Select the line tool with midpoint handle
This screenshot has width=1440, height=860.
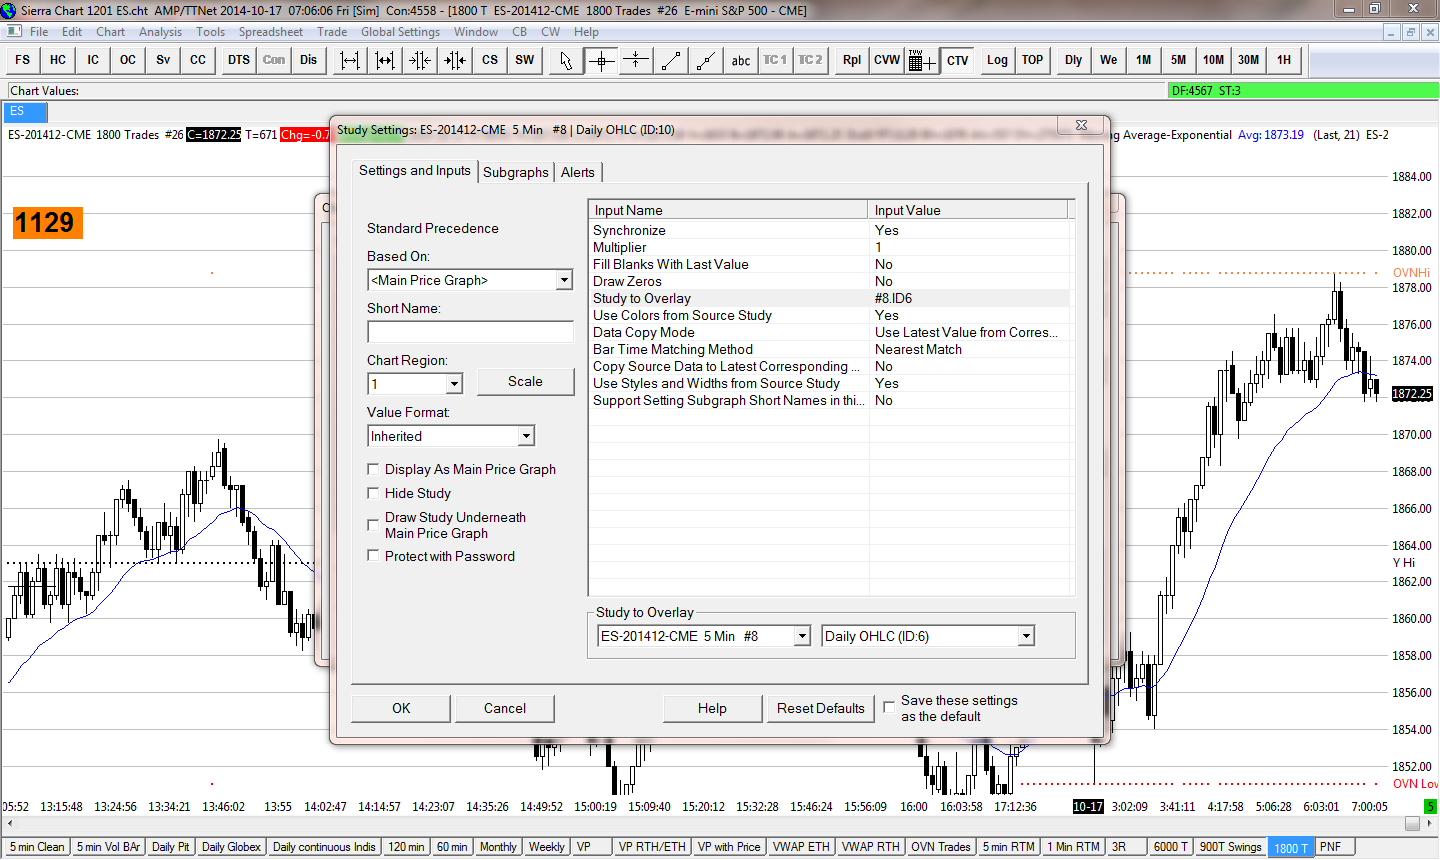pyautogui.click(x=706, y=60)
